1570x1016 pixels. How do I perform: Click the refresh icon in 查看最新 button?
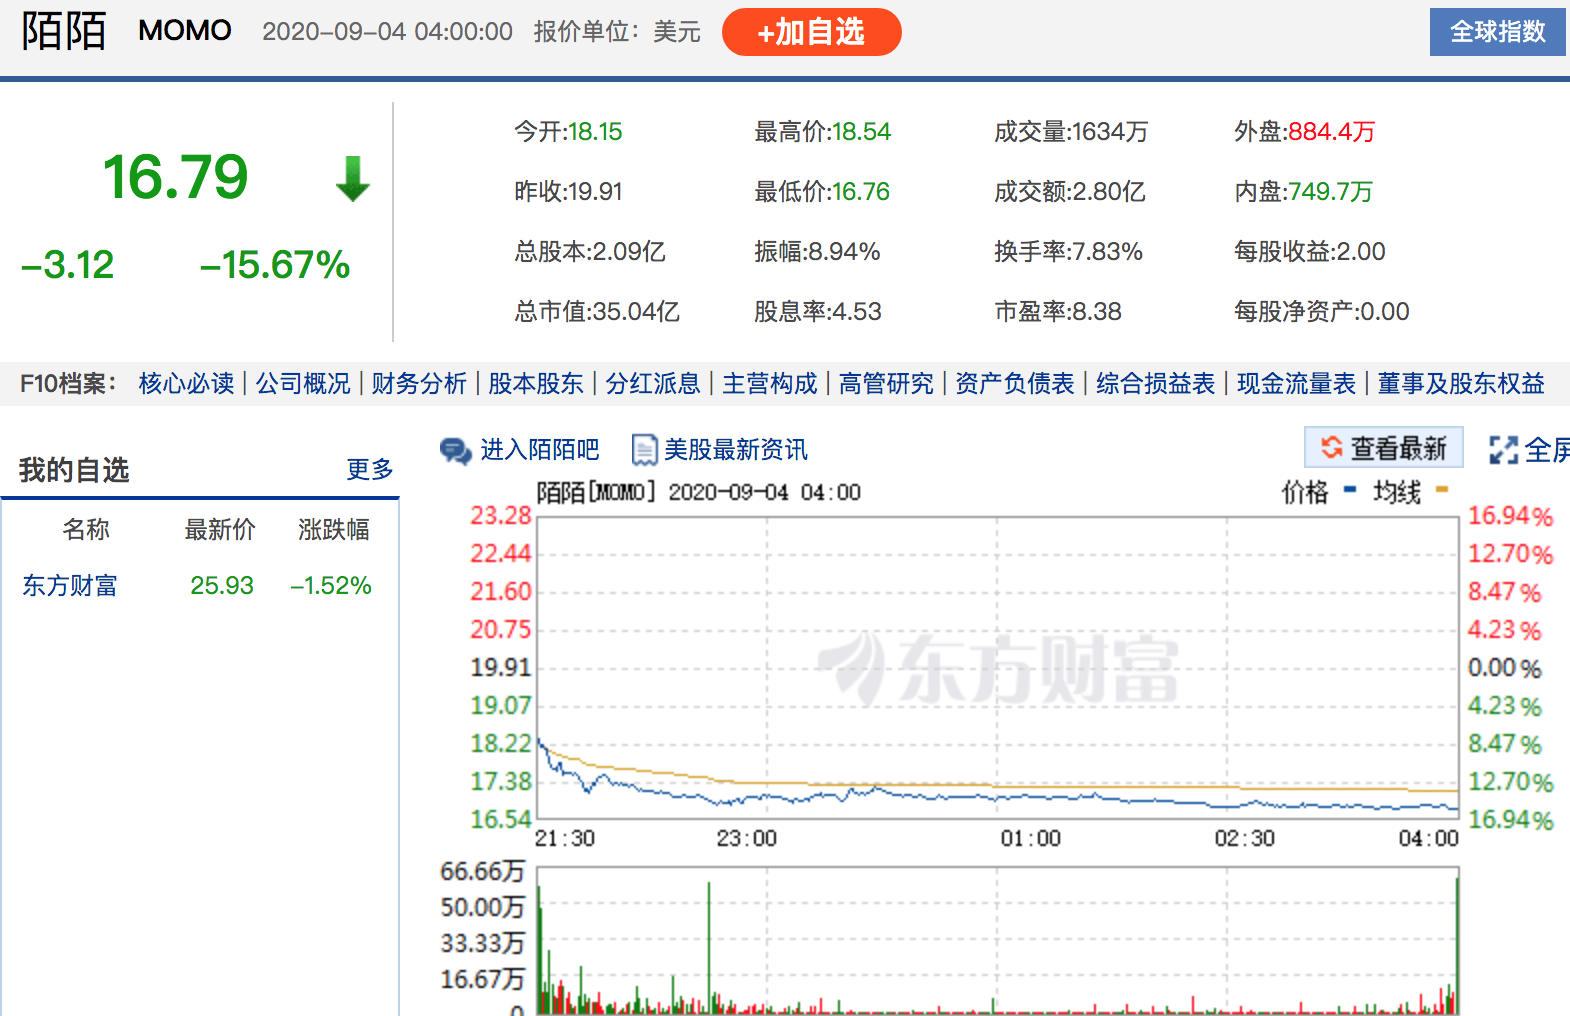(1331, 448)
